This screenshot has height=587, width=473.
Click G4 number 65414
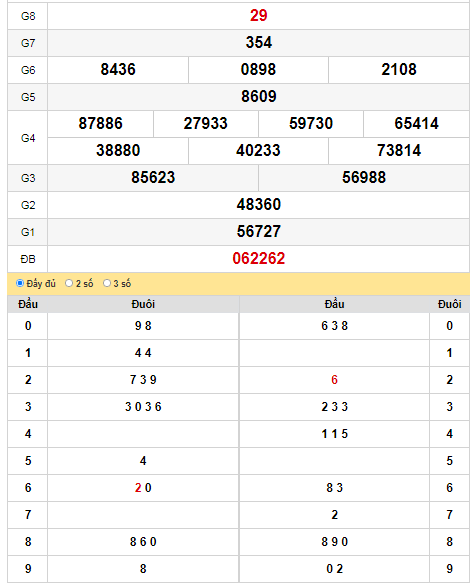point(416,124)
